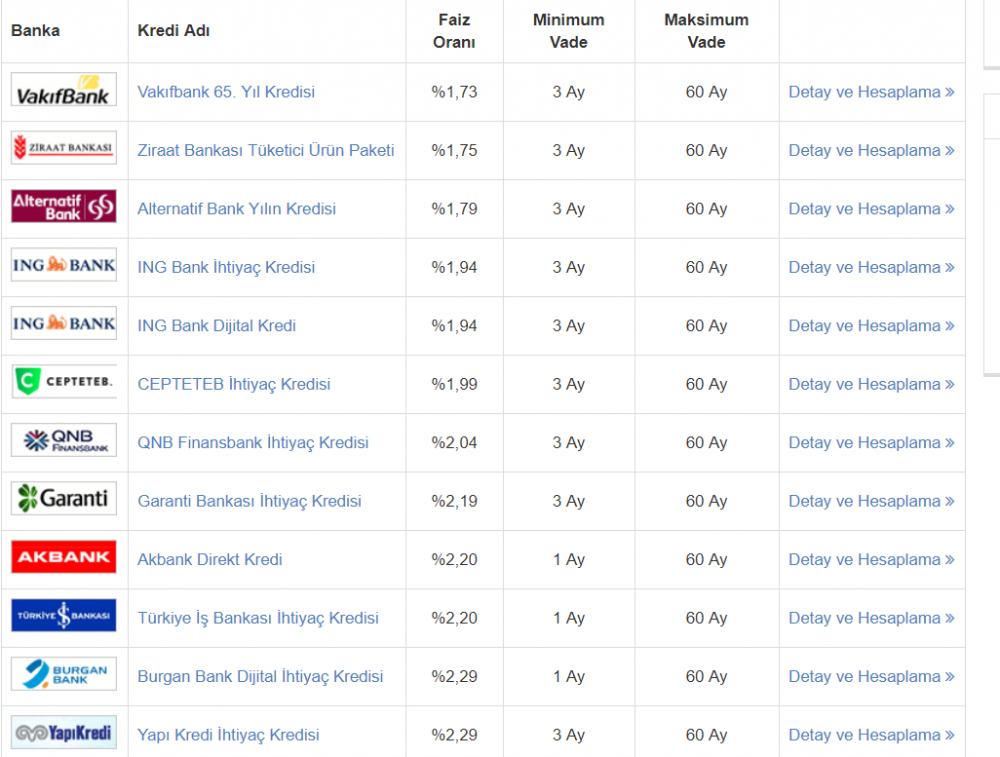Click ING Bank logo beside İhtiyaç Kredisi
Image resolution: width=1000 pixels, height=757 pixels.
coord(64,265)
